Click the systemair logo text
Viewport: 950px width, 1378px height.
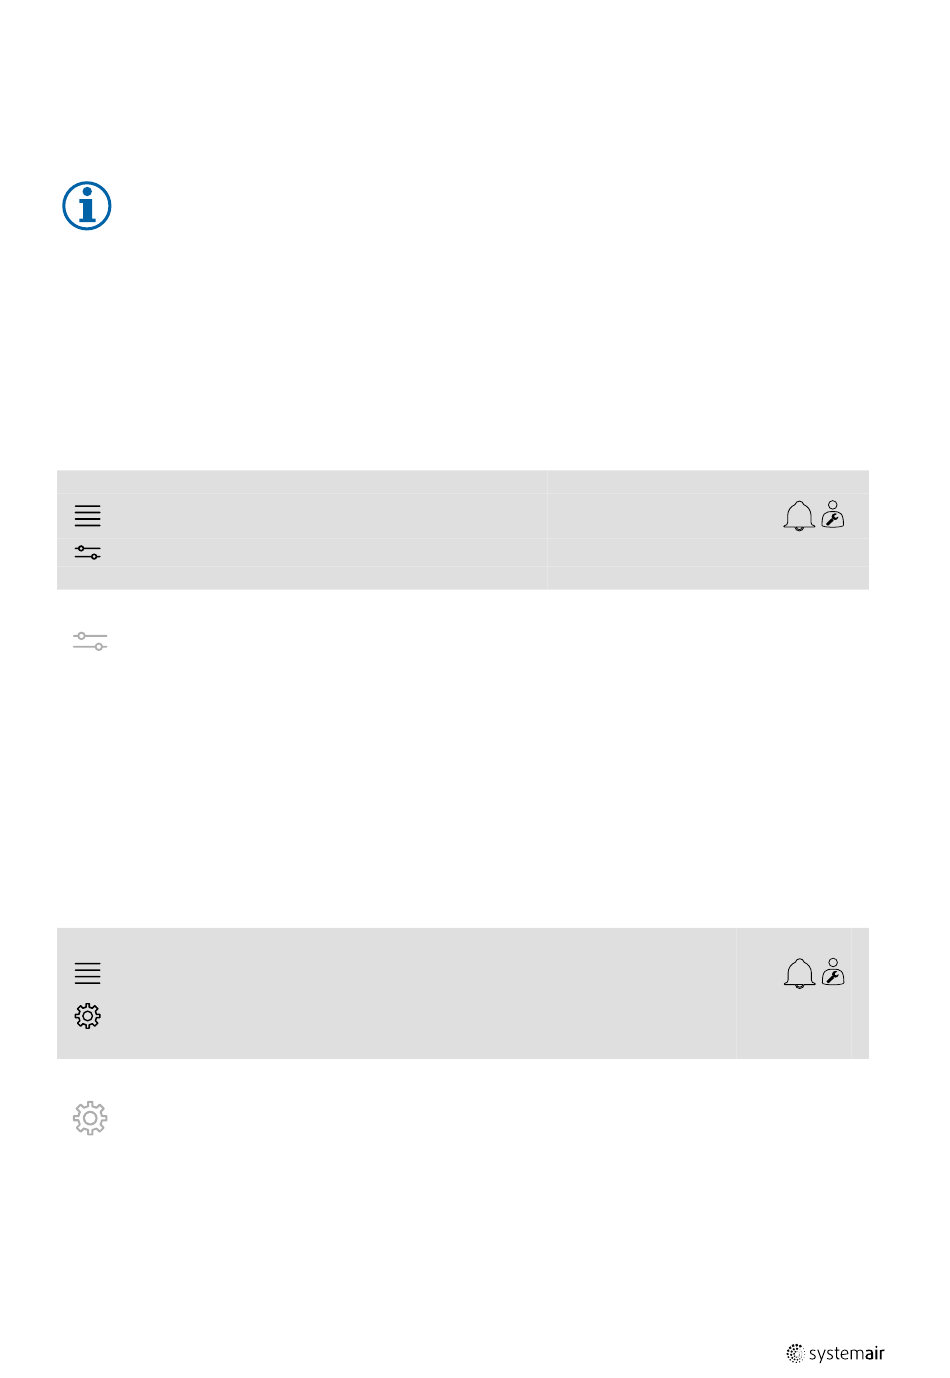[847, 1354]
